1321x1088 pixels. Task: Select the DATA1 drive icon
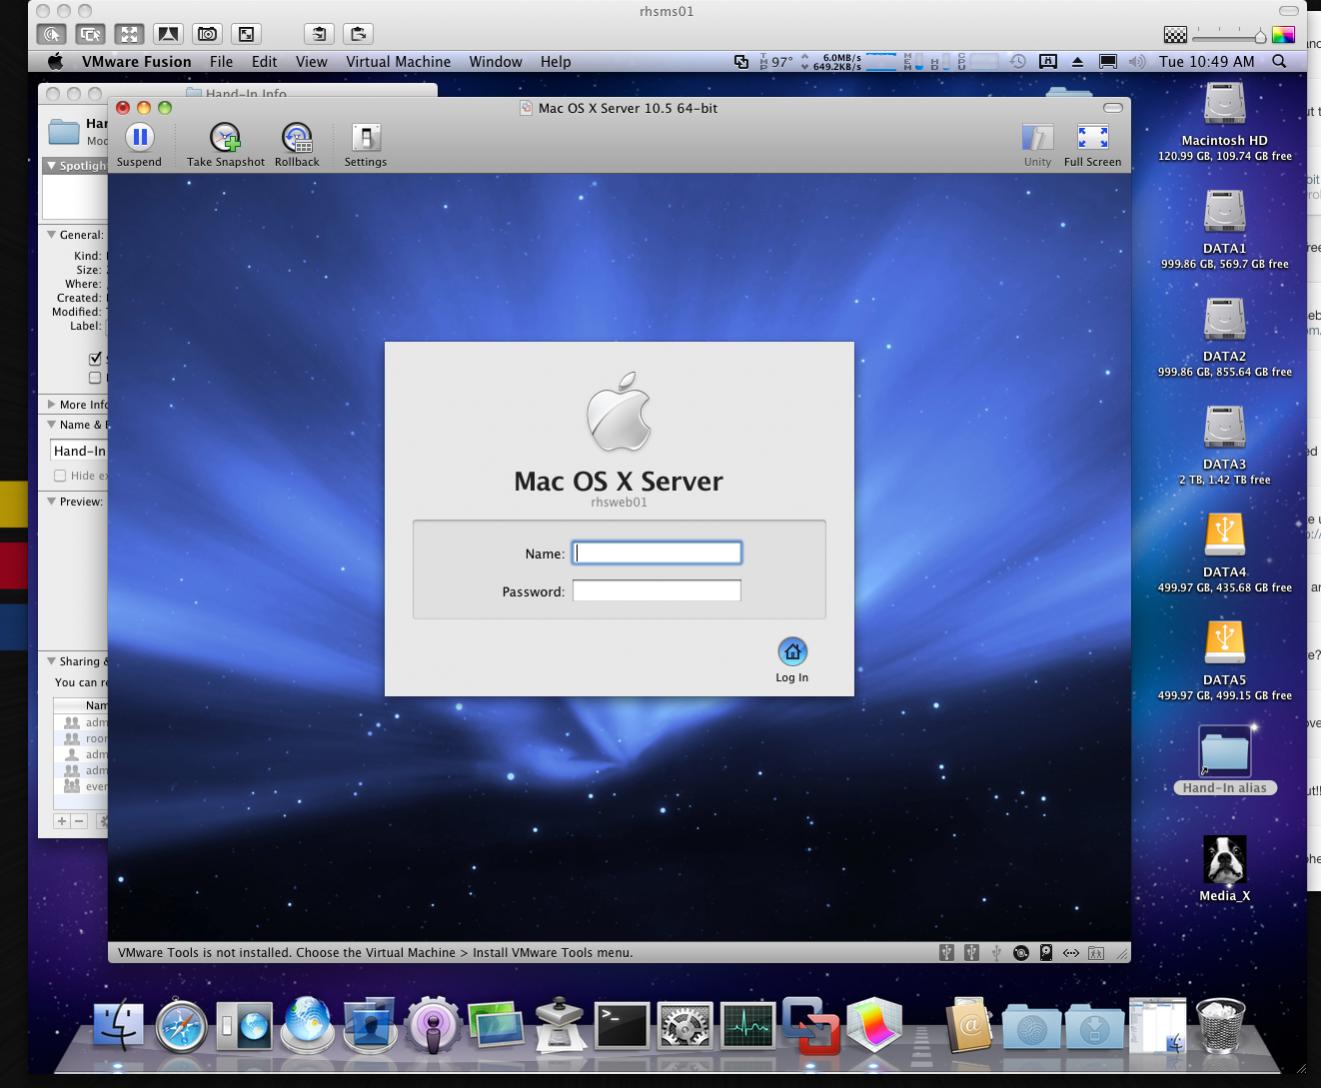pyautogui.click(x=1224, y=213)
